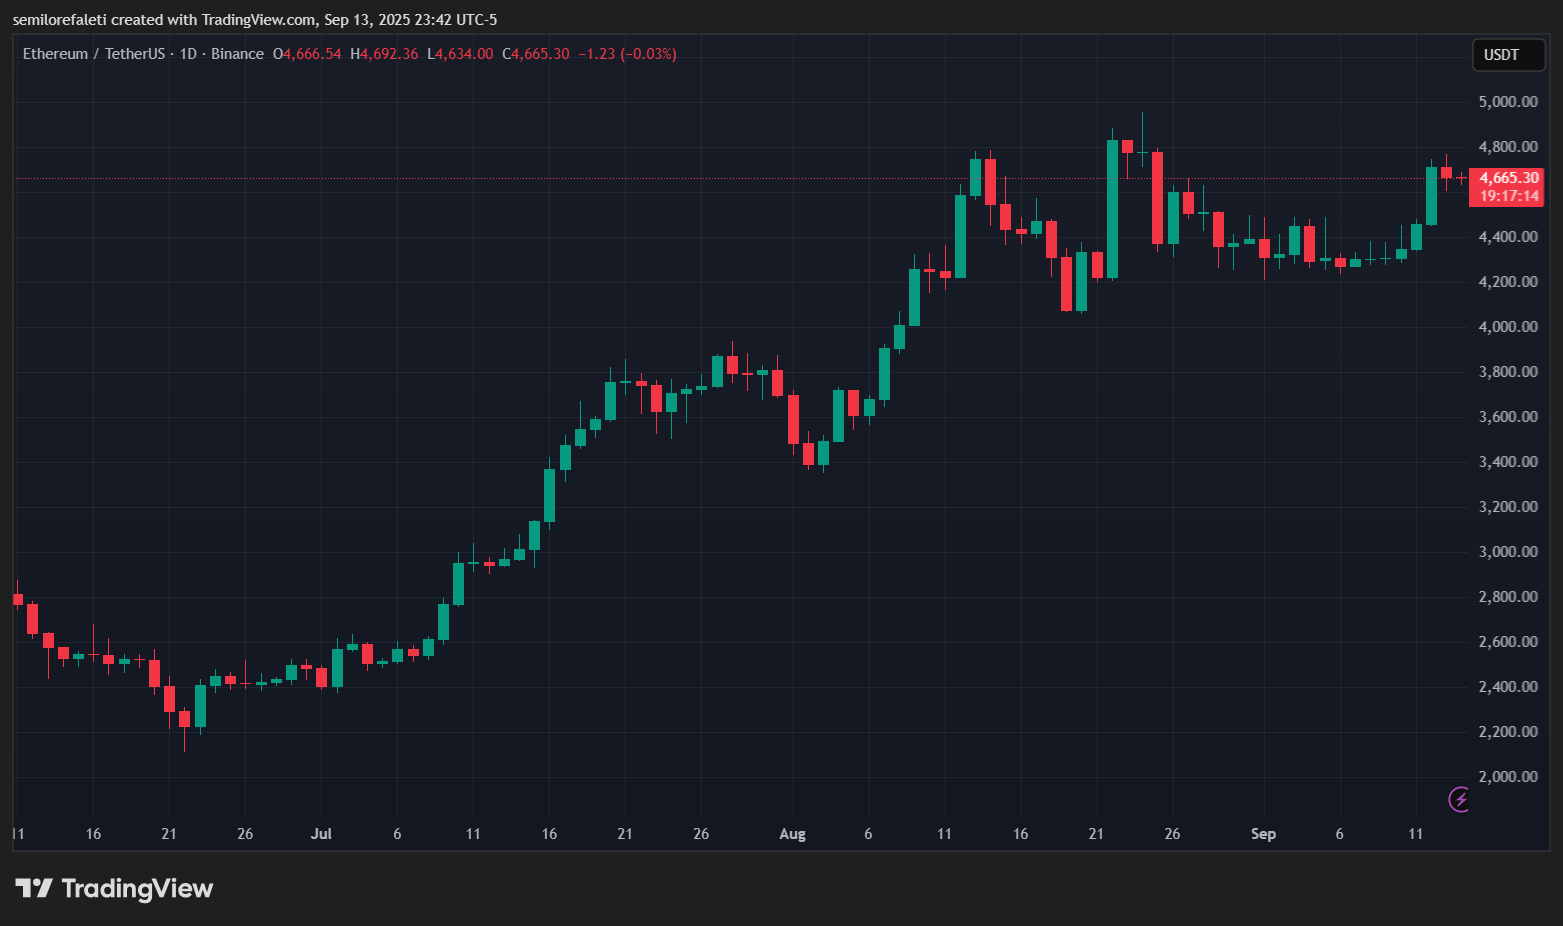Click the Binance exchange name in the legend
Viewport: 1563px width, 926px height.
click(x=237, y=53)
